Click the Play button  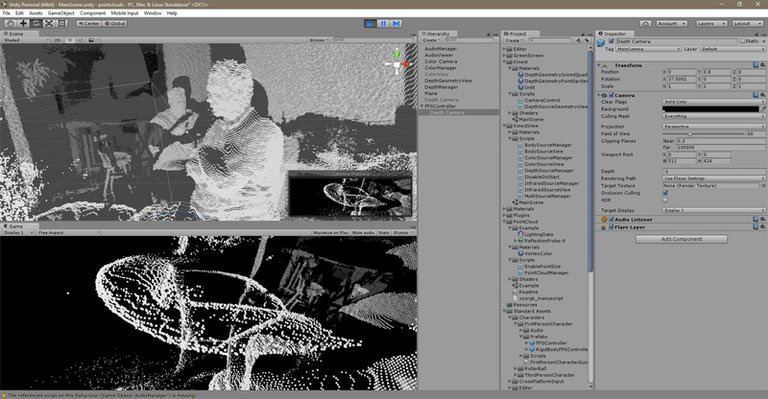click(x=370, y=23)
